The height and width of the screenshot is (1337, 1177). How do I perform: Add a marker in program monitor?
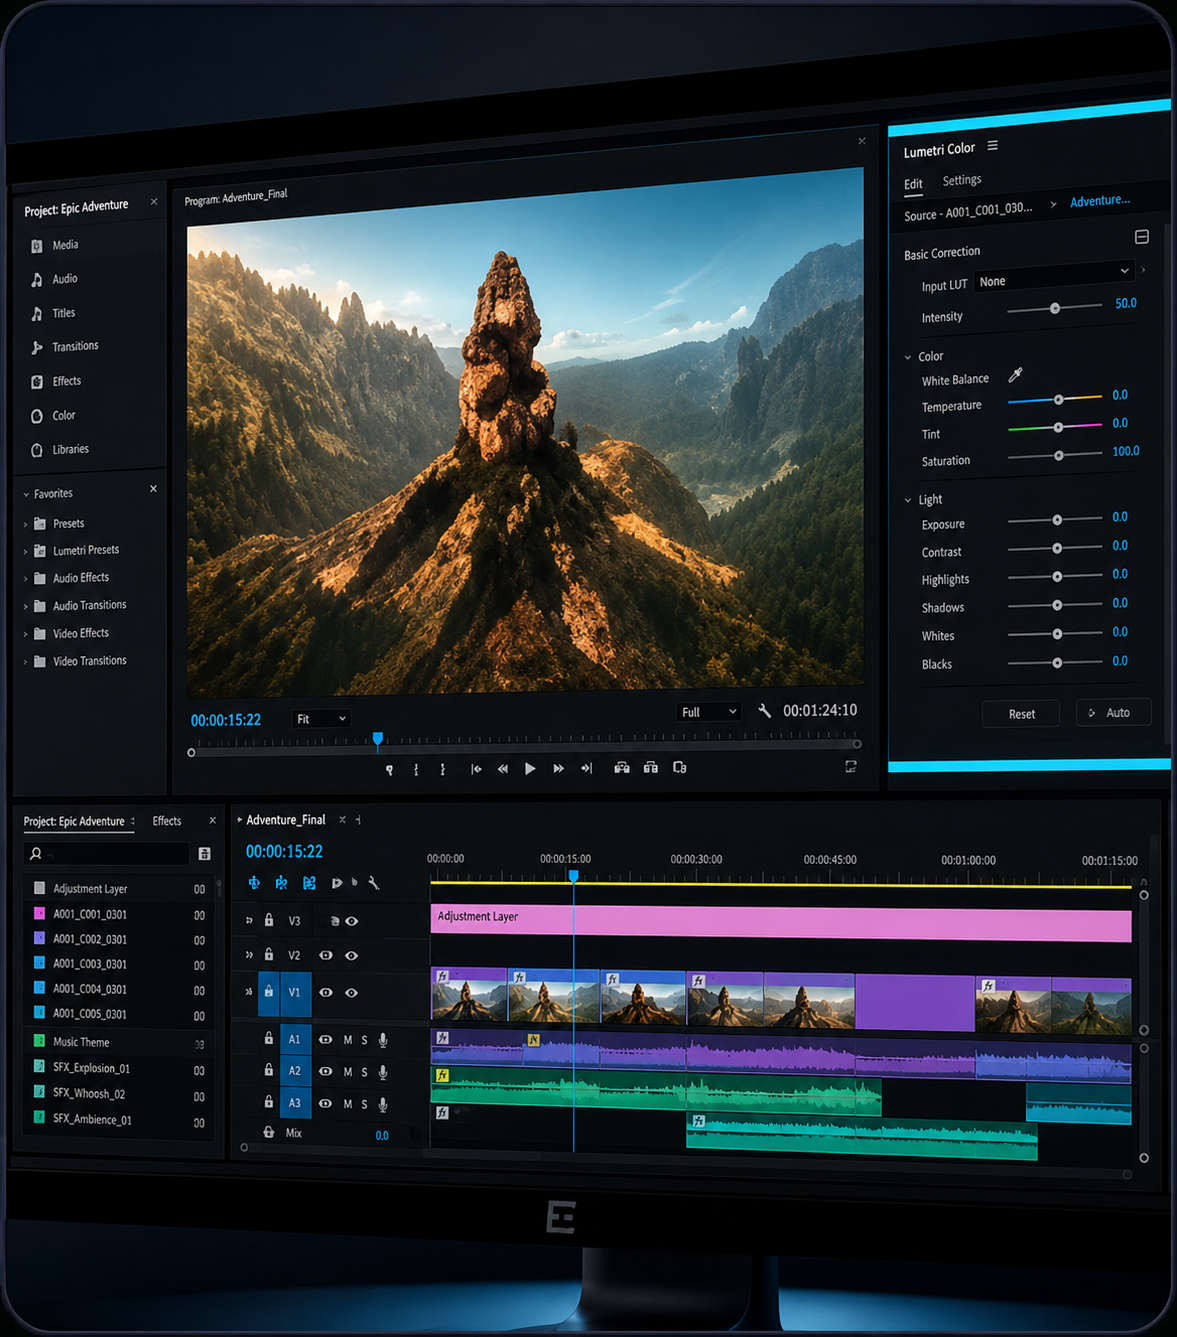point(389,769)
